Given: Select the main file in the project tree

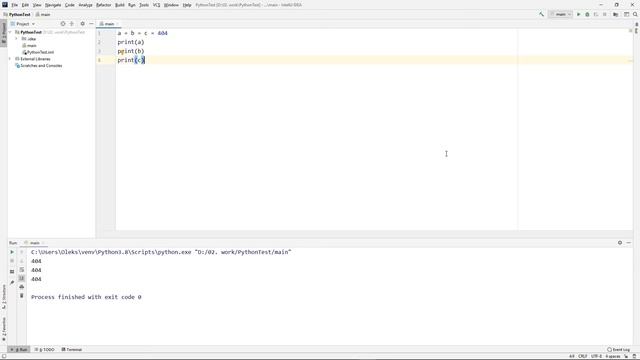Looking at the screenshot, I should (29, 45).
